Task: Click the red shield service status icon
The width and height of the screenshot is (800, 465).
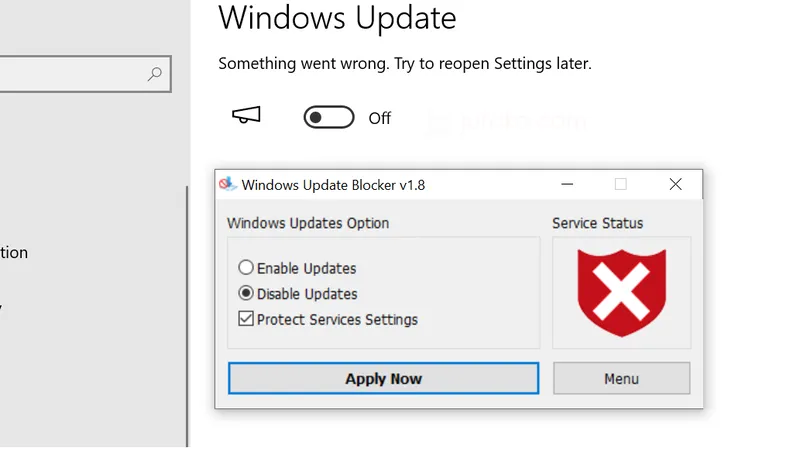Action: click(x=621, y=292)
